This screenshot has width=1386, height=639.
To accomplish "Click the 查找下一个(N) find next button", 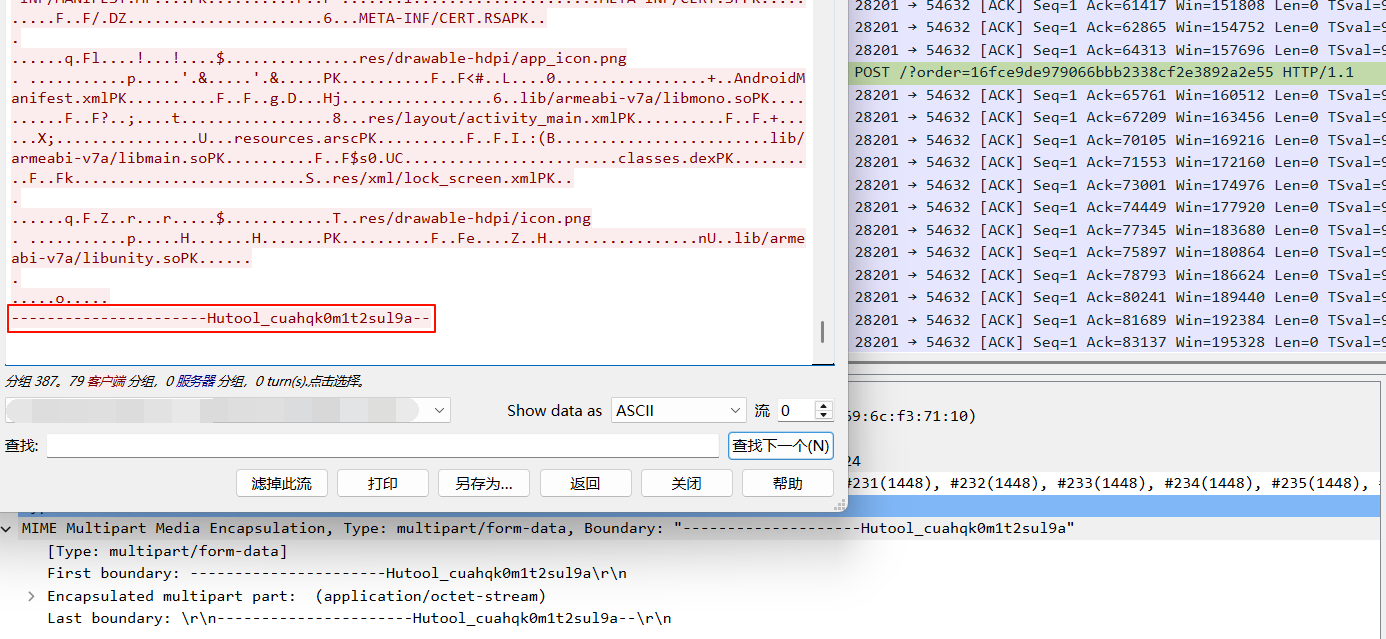I will coord(780,446).
